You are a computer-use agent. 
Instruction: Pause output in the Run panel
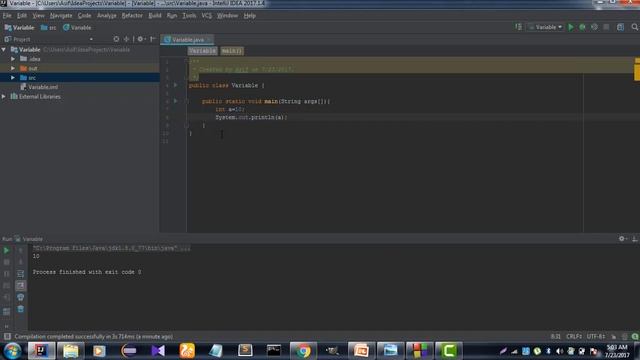pos(7,274)
